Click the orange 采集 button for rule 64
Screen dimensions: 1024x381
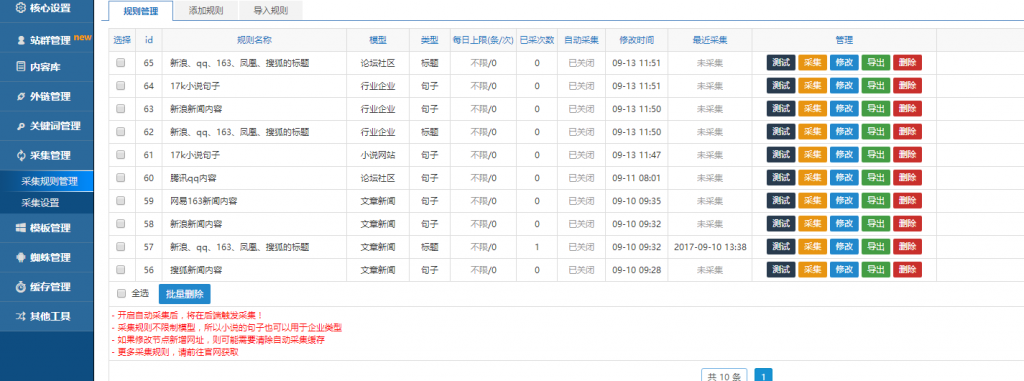click(812, 86)
